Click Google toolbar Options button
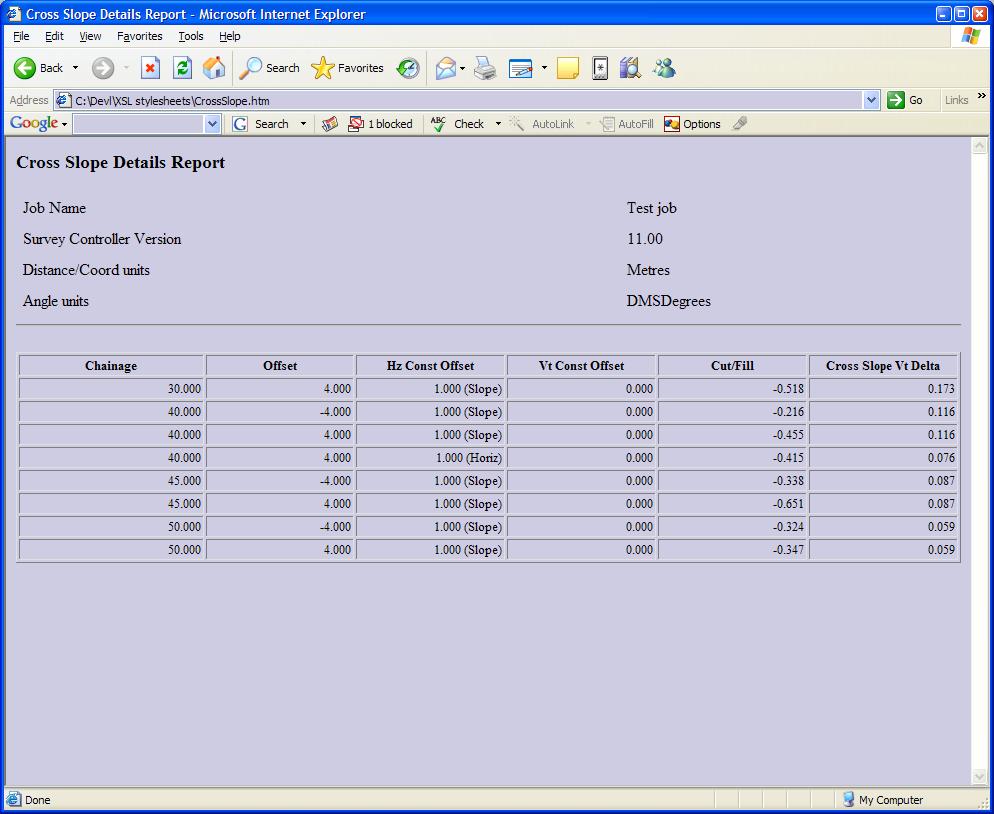The height and width of the screenshot is (814, 994). (x=692, y=124)
